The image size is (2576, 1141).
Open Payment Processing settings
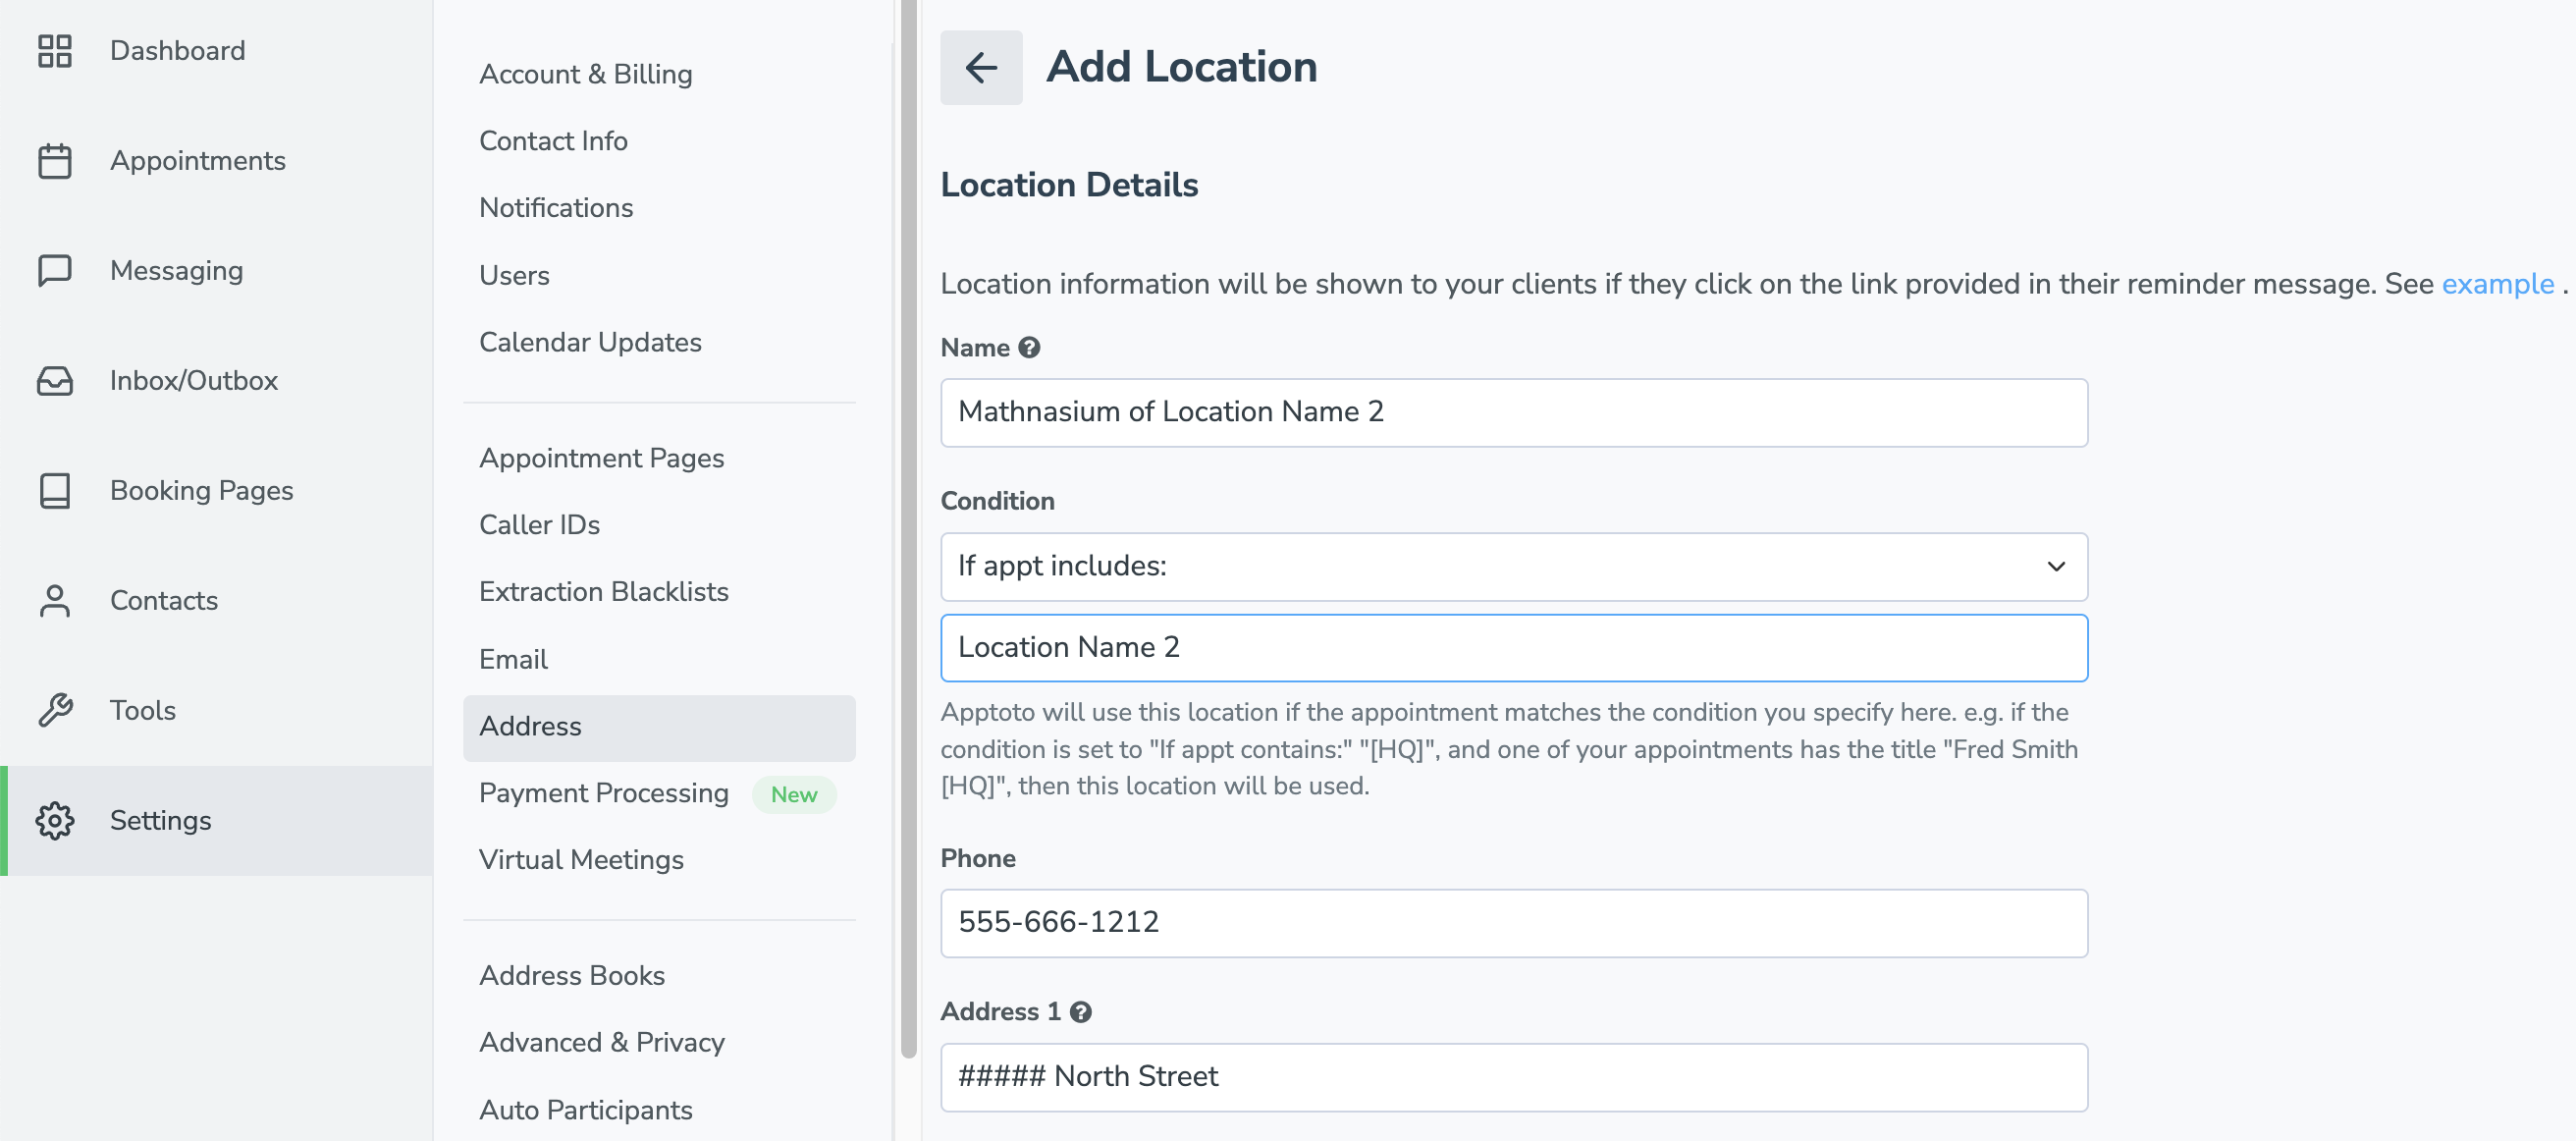click(603, 793)
